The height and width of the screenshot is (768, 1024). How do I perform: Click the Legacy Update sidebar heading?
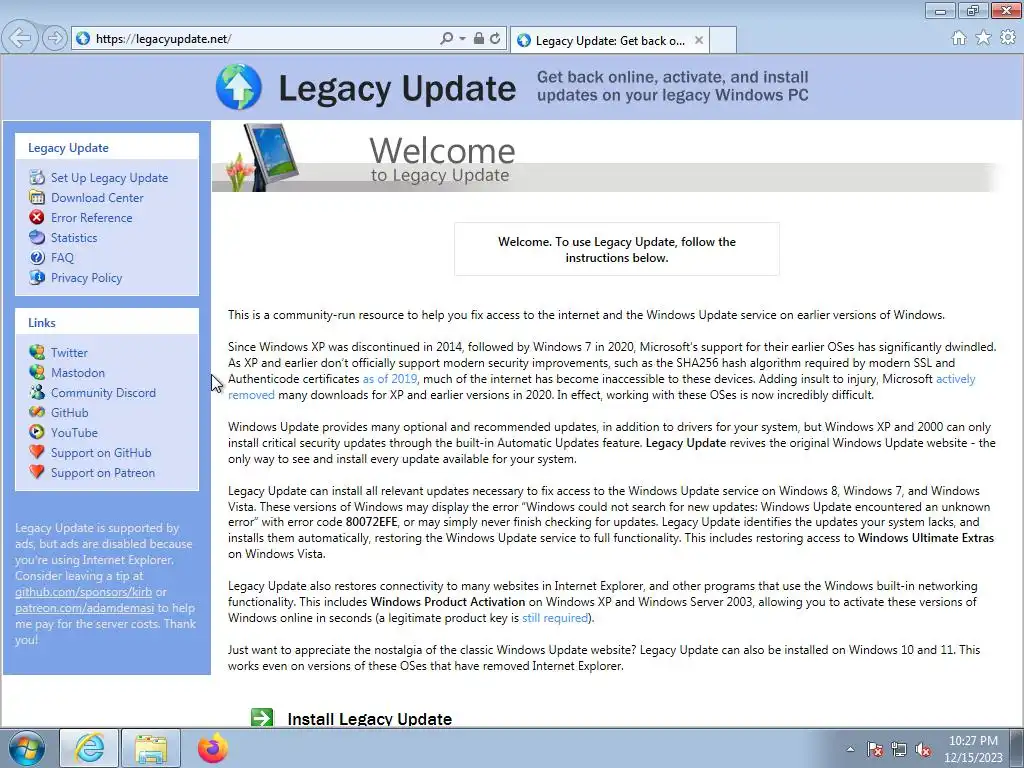click(68, 148)
